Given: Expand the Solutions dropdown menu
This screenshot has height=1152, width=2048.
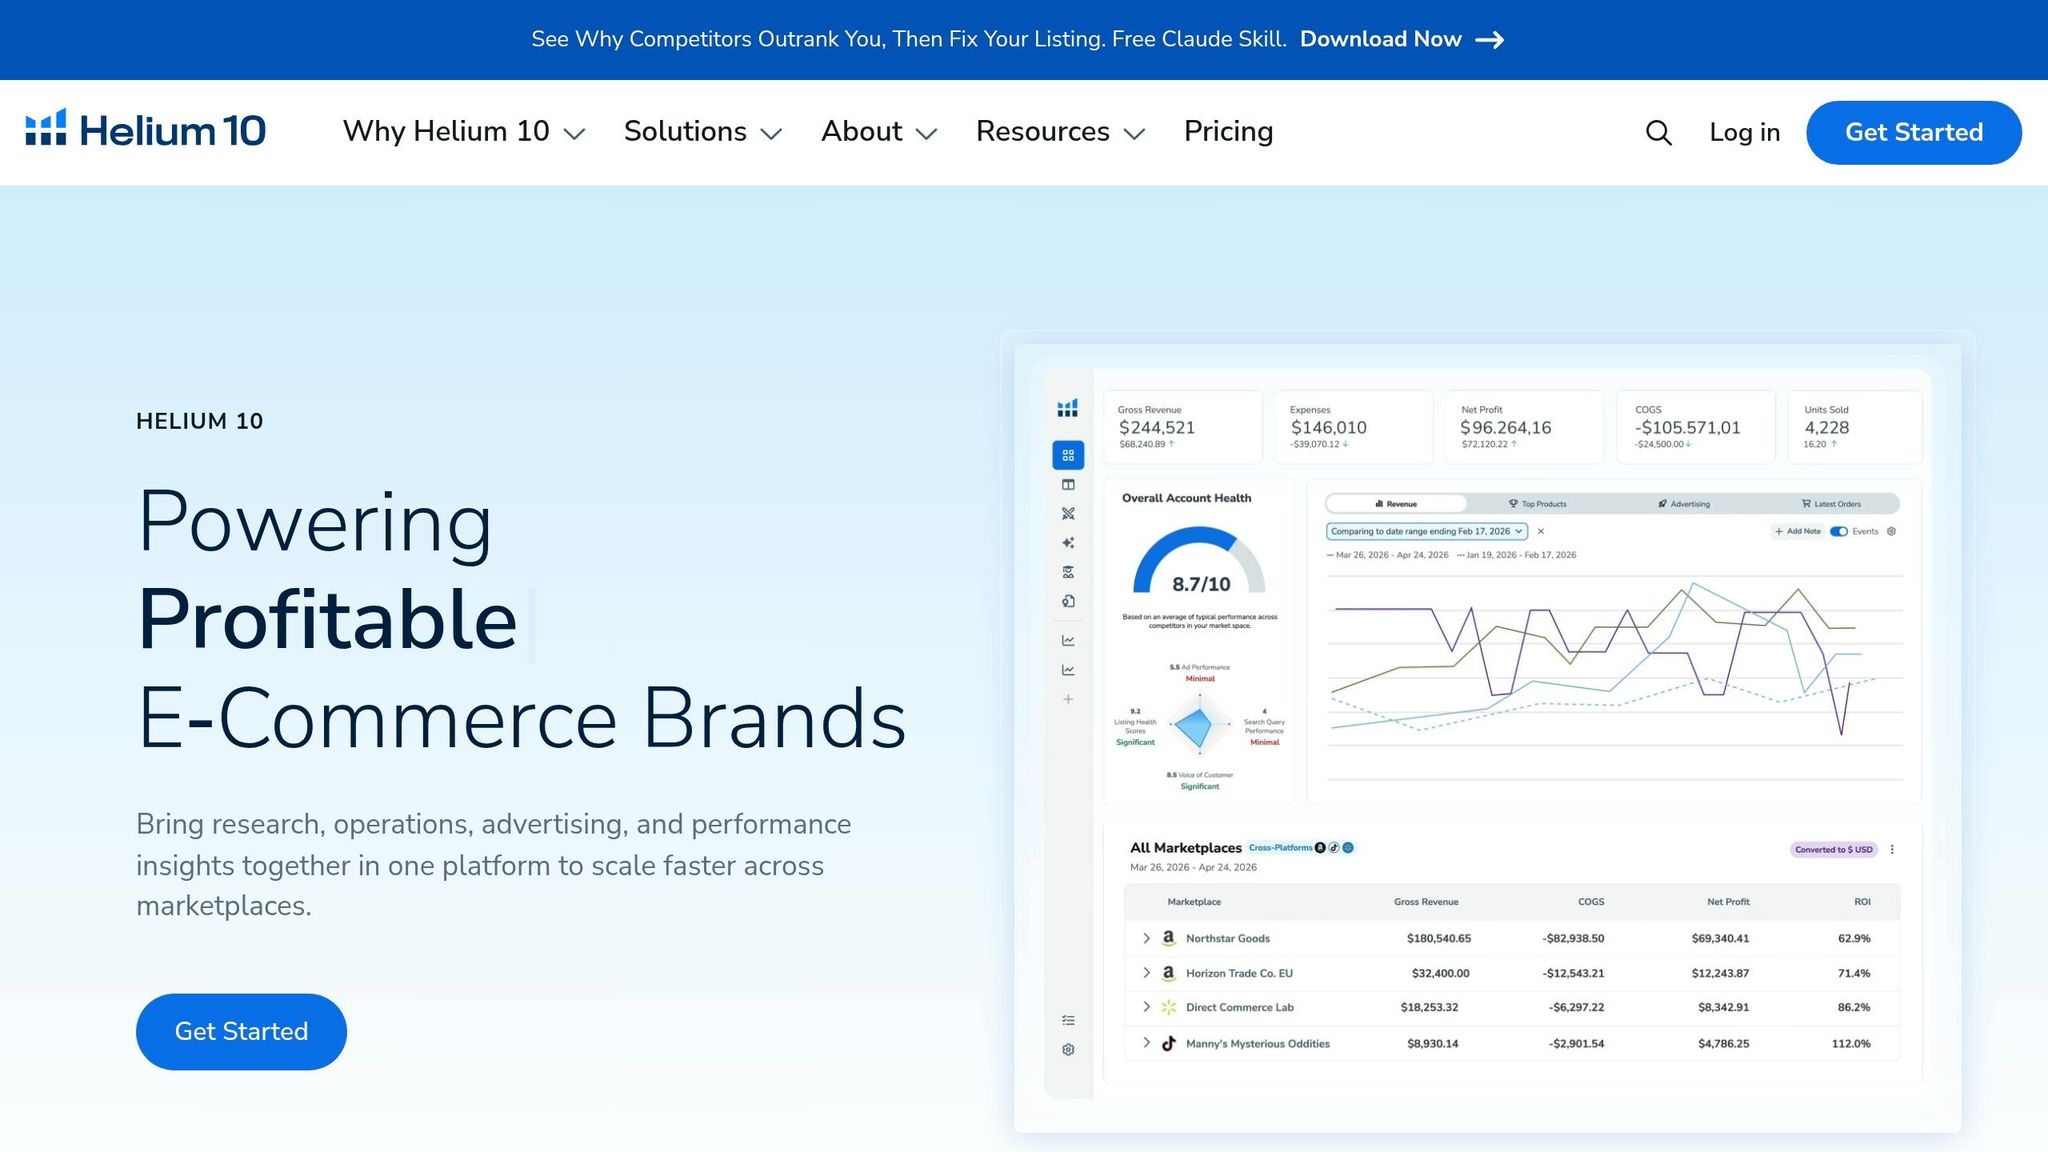Looking at the screenshot, I should [x=702, y=132].
